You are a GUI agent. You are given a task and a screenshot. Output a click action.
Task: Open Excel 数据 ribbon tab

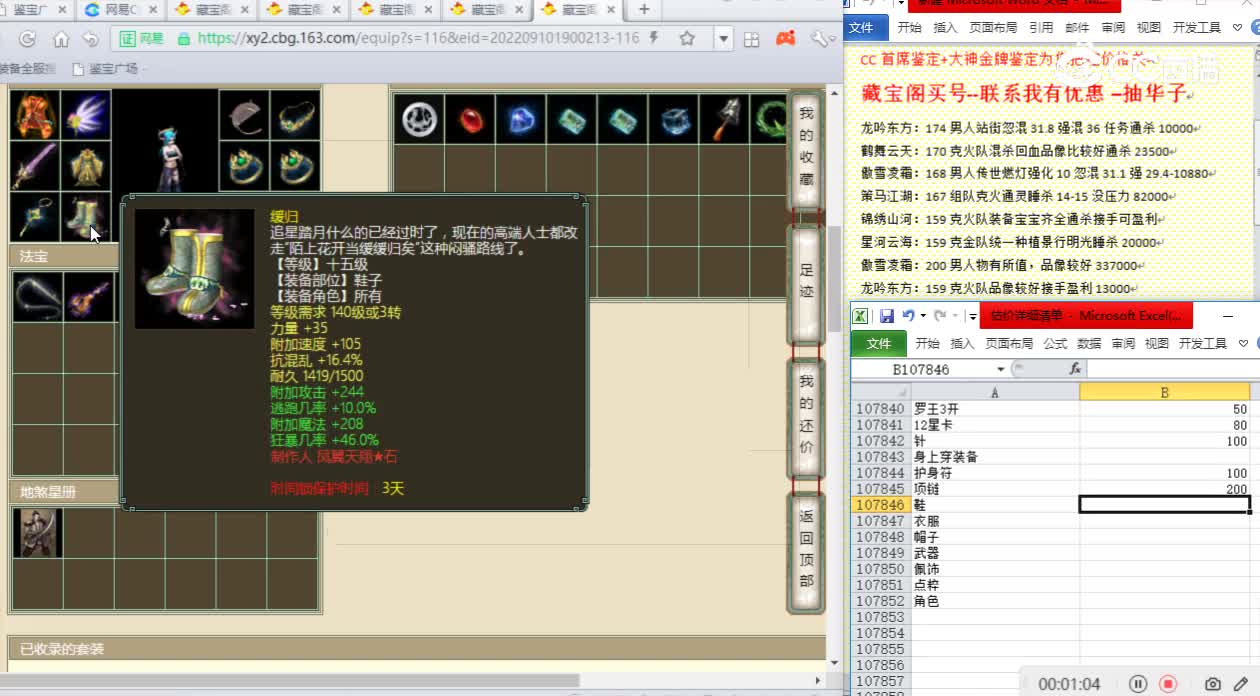(x=1089, y=343)
